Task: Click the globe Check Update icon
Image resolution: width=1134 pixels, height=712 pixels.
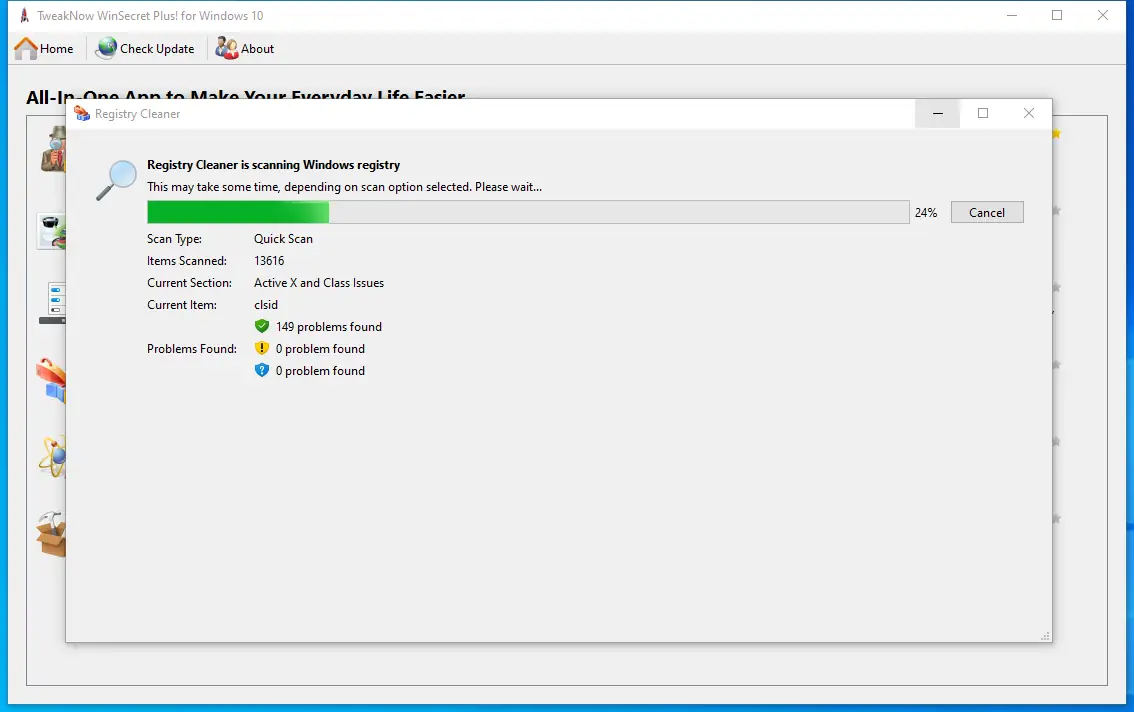Action: (x=106, y=48)
